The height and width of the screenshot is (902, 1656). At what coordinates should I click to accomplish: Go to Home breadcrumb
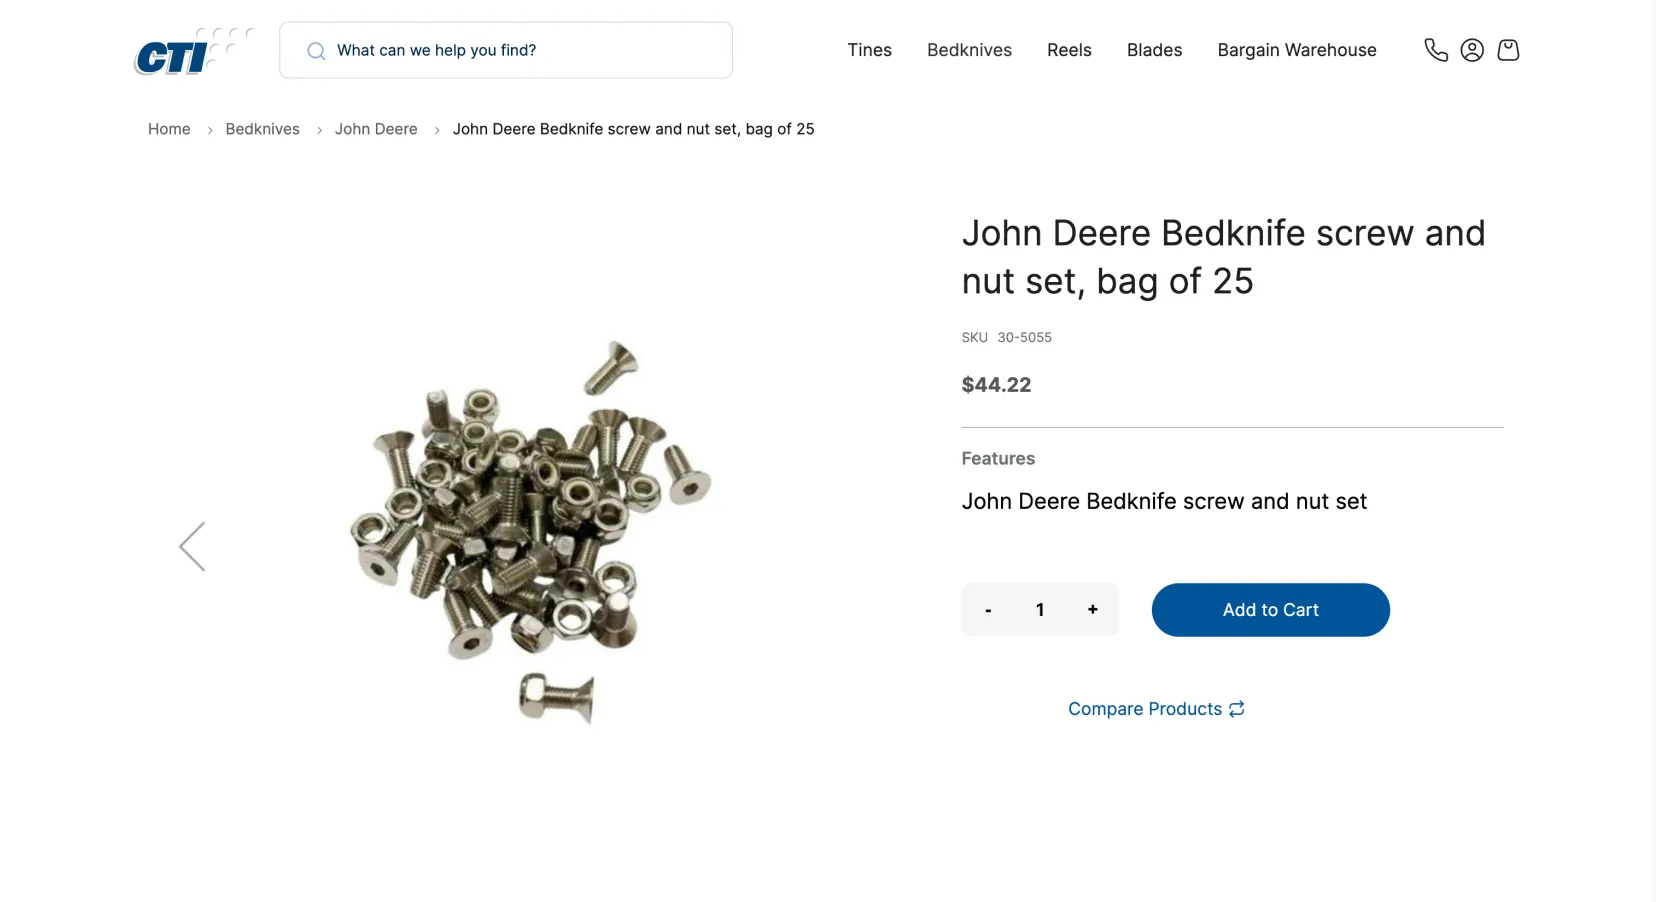pos(169,129)
